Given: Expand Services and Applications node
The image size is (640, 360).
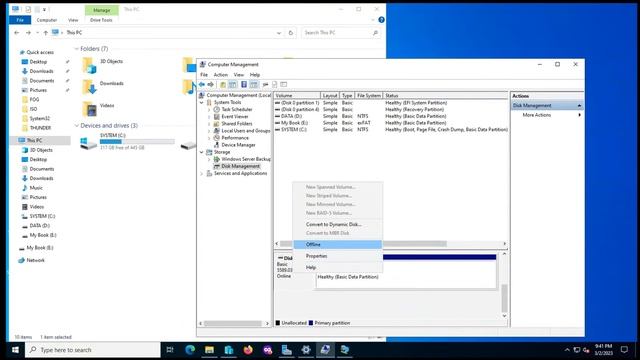Looking at the screenshot, I should (202, 173).
